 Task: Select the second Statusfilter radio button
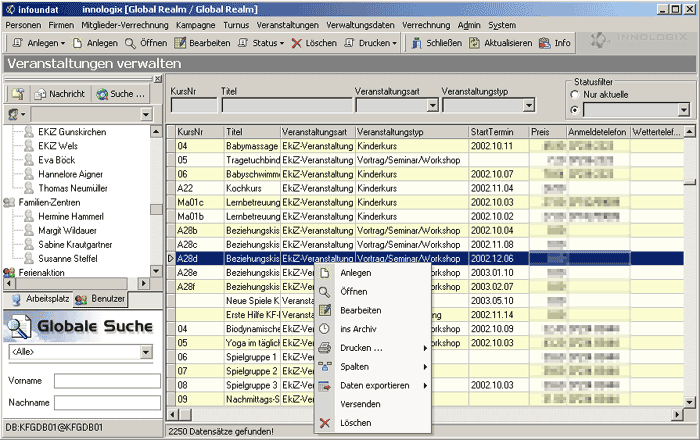[575, 110]
